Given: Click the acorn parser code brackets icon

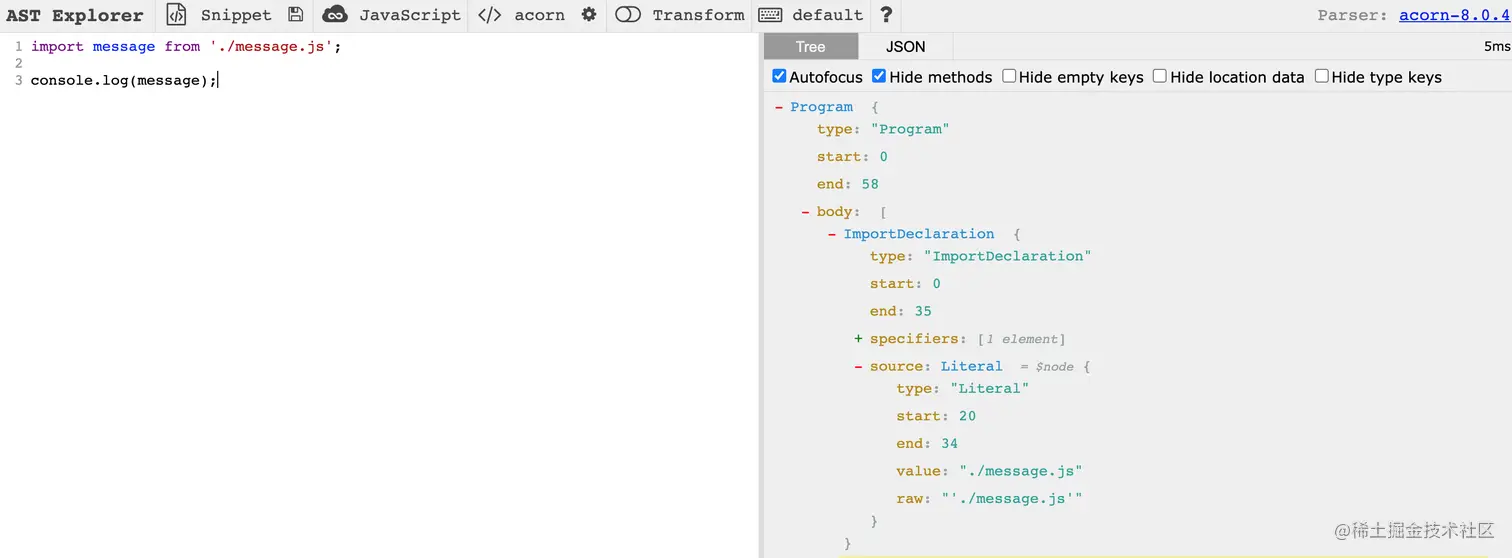Looking at the screenshot, I should [489, 15].
